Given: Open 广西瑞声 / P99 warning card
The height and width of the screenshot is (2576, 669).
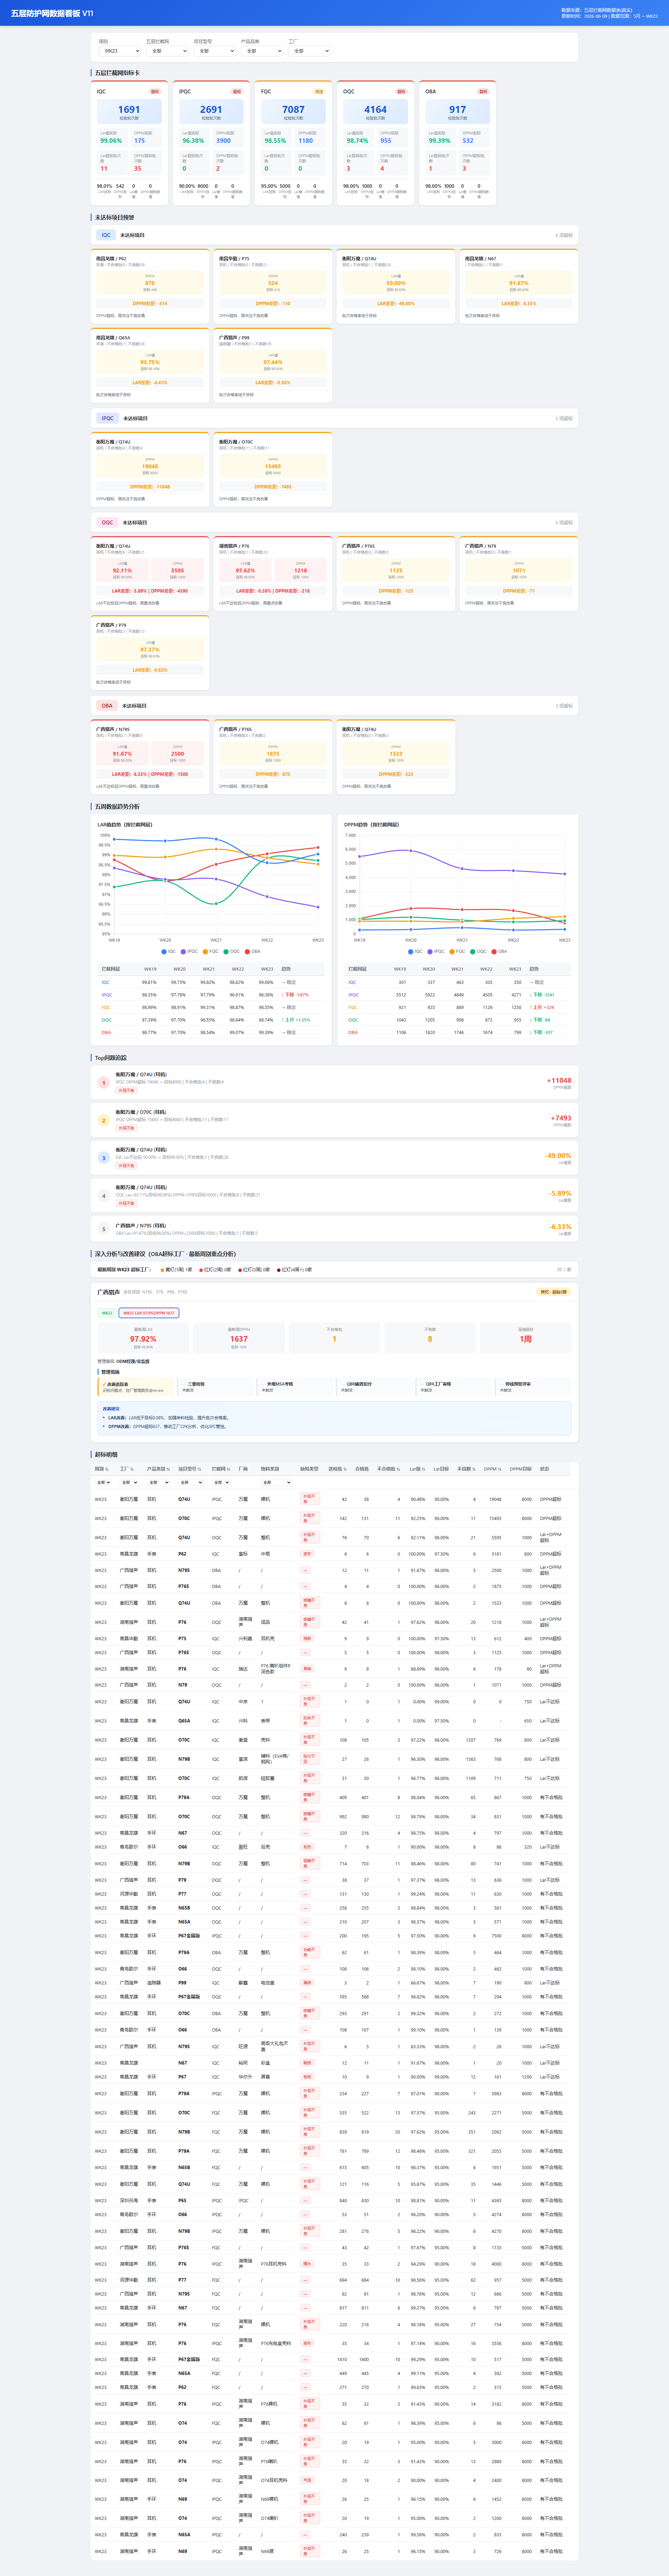Looking at the screenshot, I should [x=273, y=365].
